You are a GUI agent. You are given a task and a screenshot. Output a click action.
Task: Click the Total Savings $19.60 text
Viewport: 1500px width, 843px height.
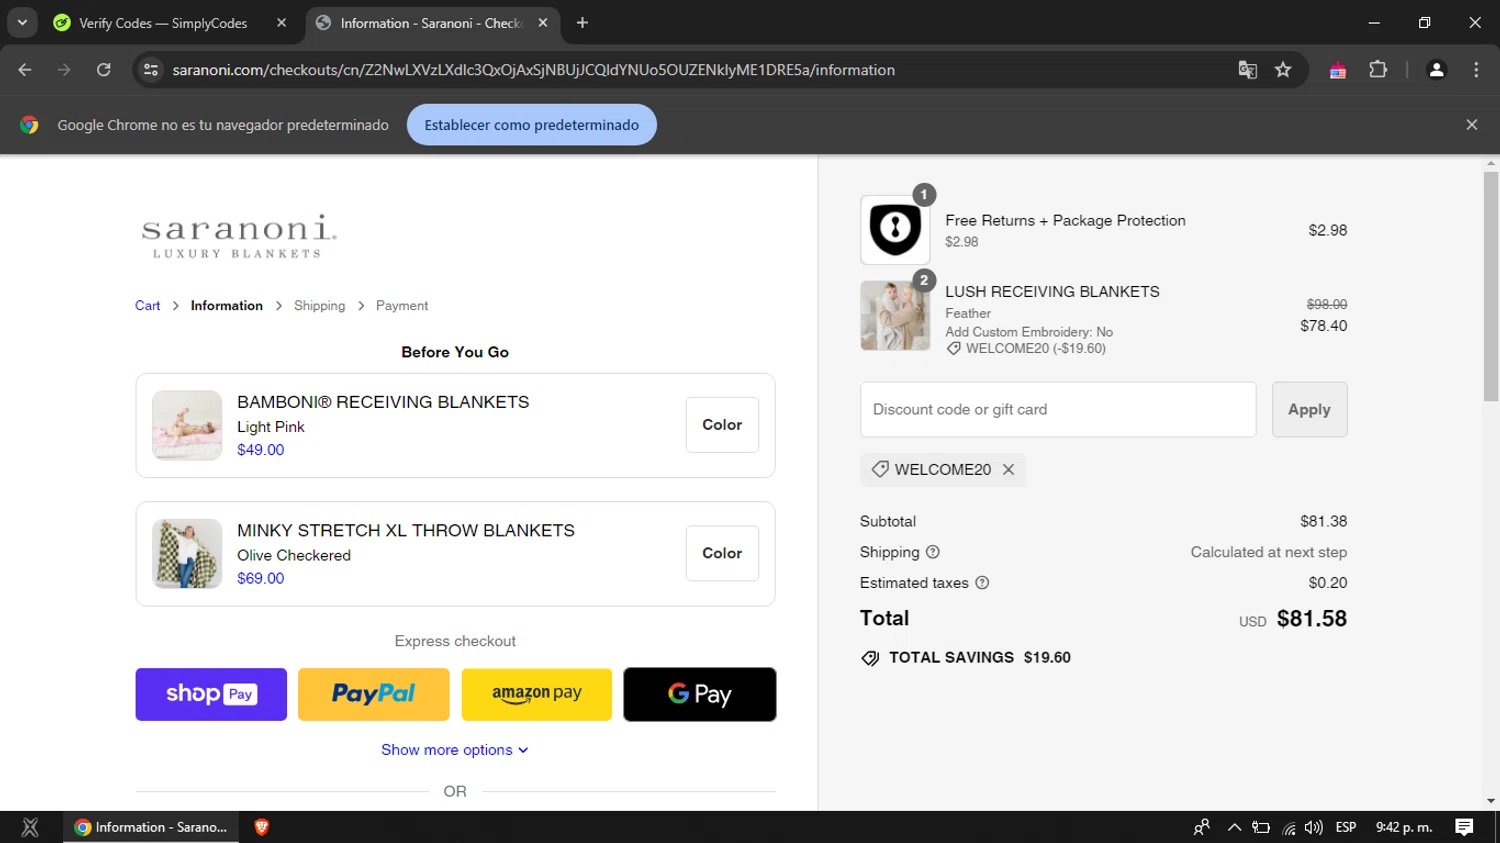click(x=980, y=658)
